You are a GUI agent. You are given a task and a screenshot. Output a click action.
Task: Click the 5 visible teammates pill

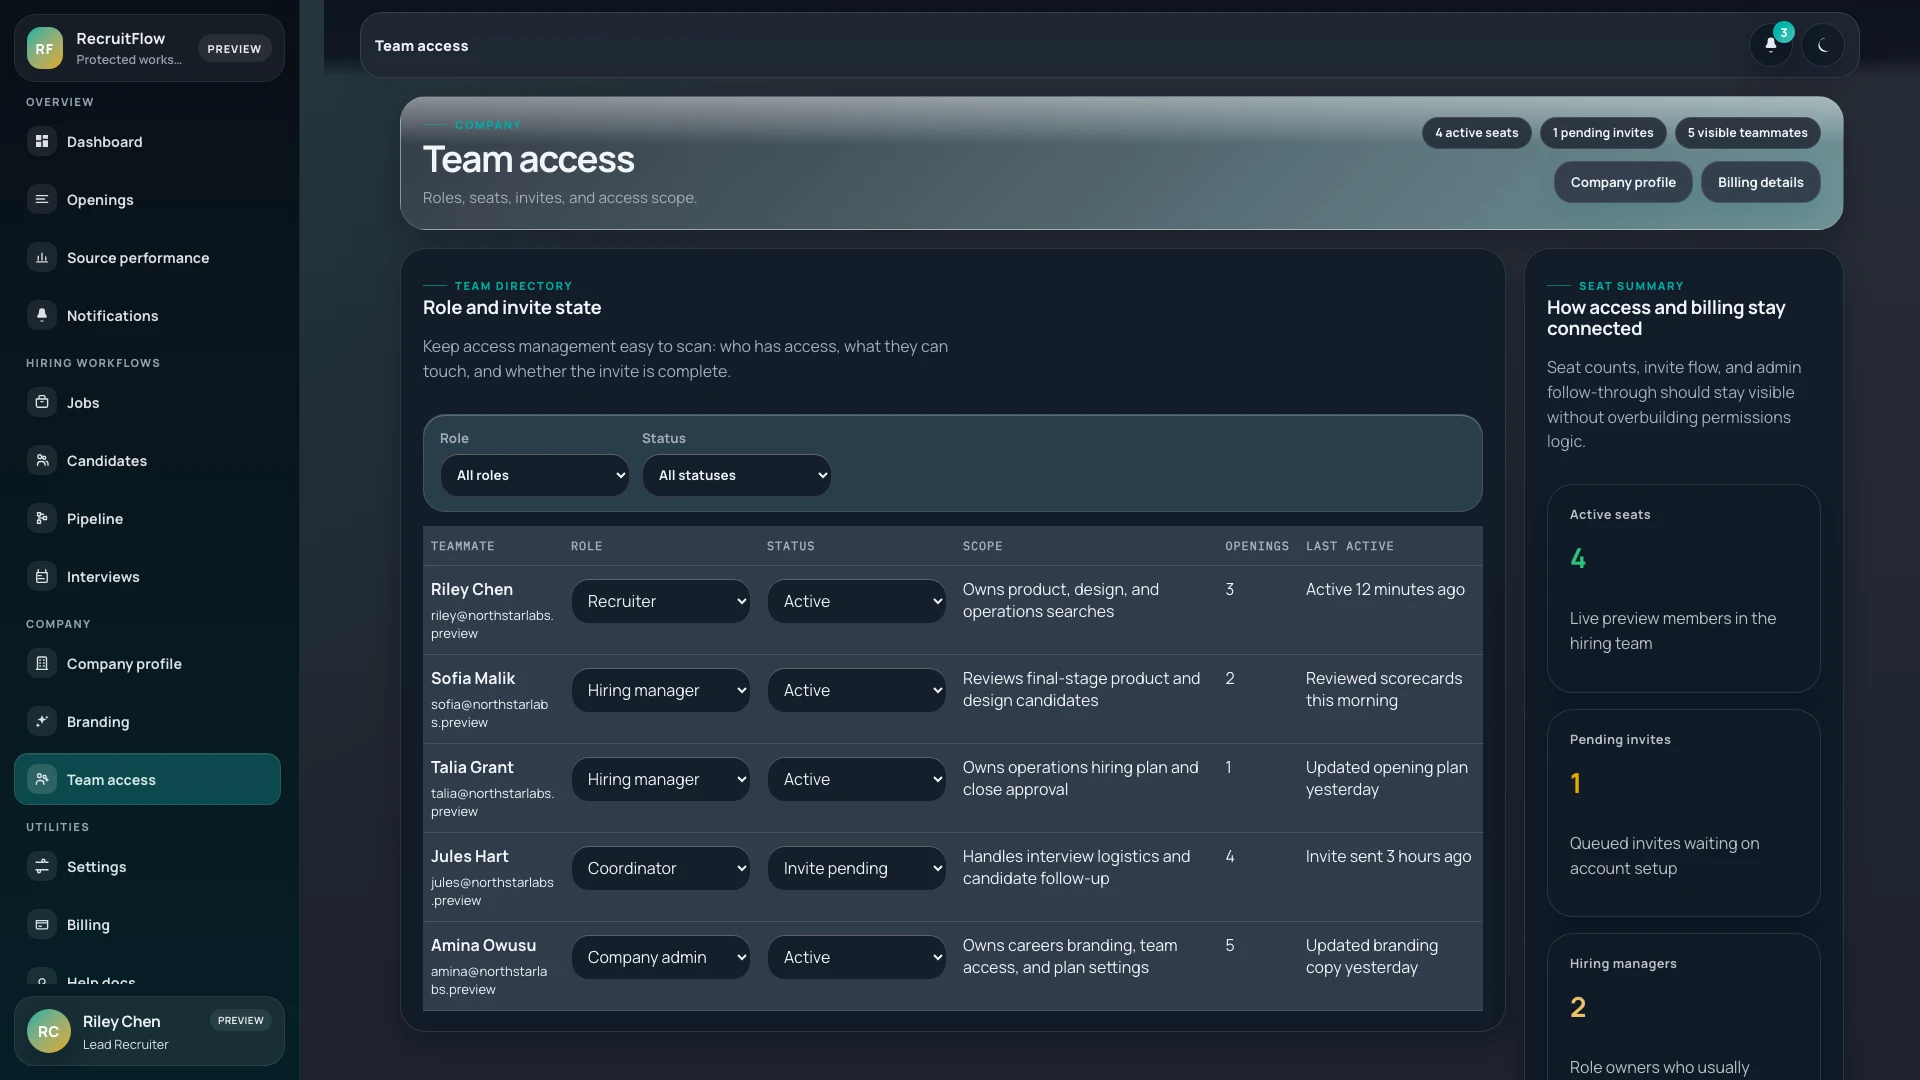[x=1747, y=133]
